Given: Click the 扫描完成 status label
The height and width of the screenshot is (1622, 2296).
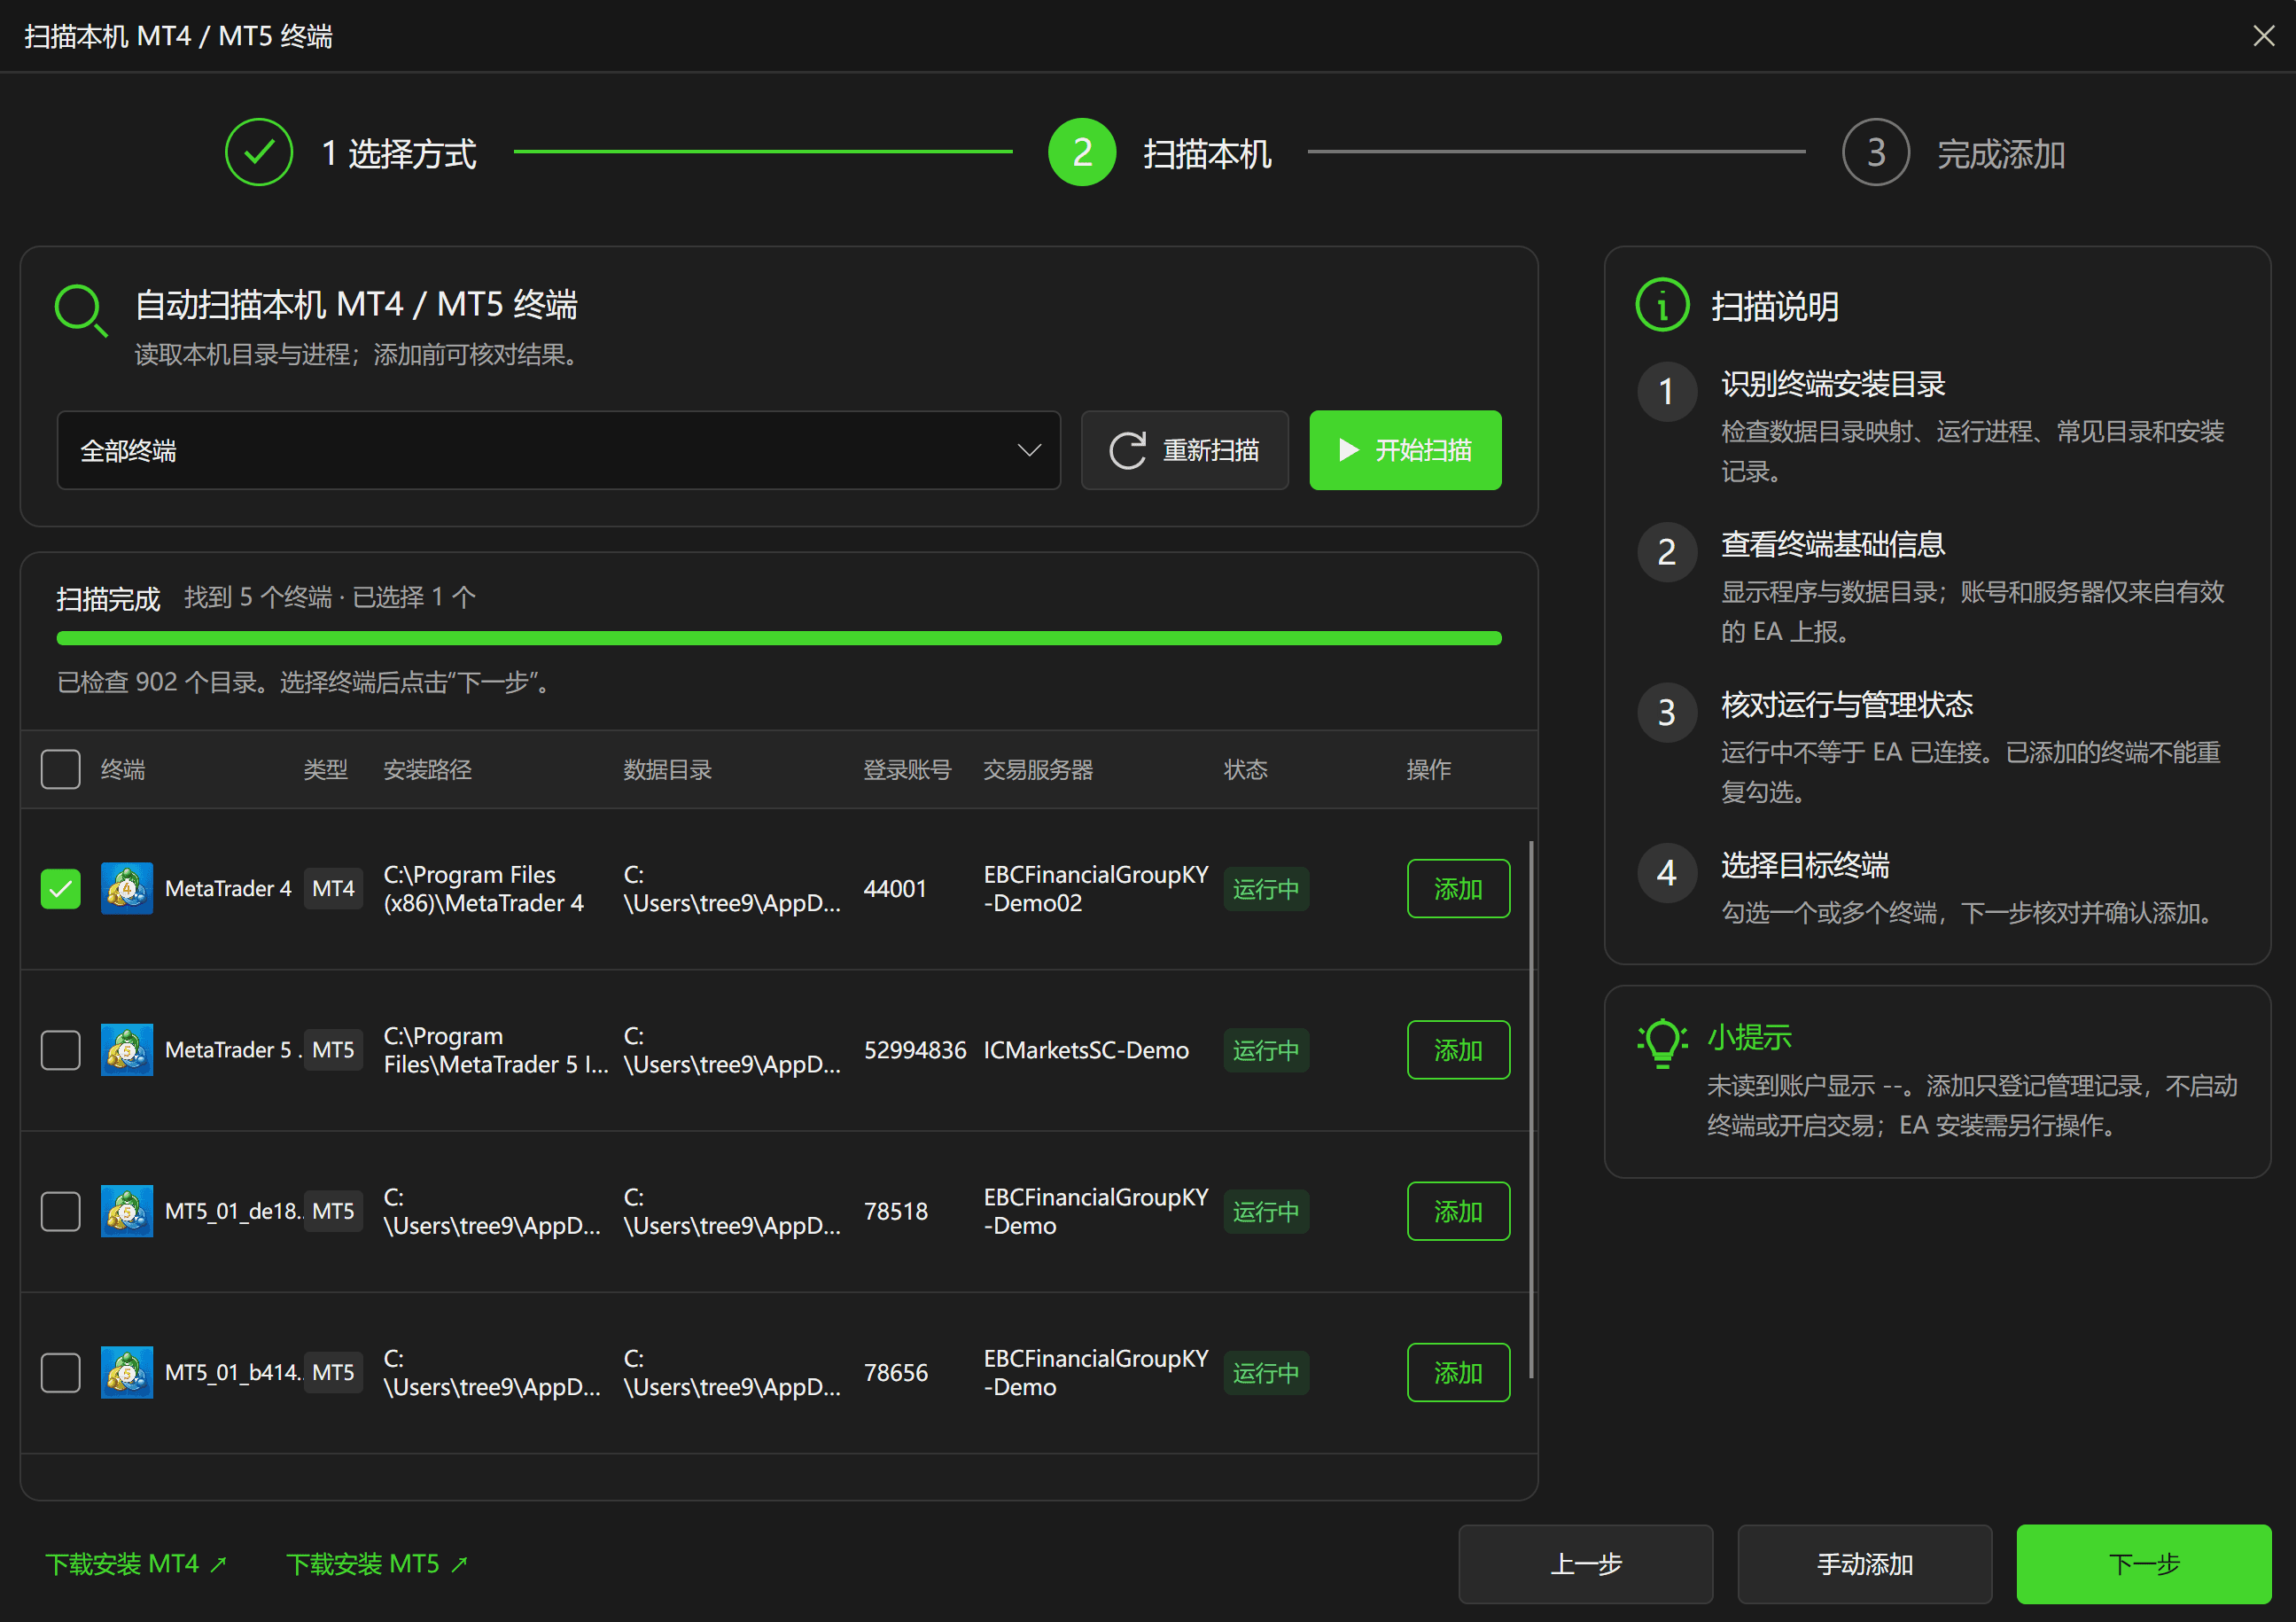Looking at the screenshot, I should pos(108,598).
